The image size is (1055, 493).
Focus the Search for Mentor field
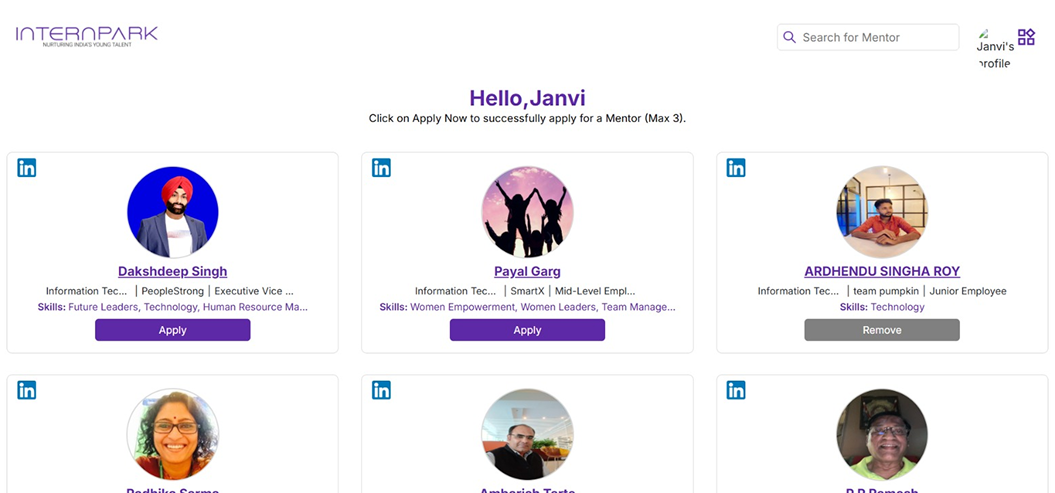click(876, 38)
